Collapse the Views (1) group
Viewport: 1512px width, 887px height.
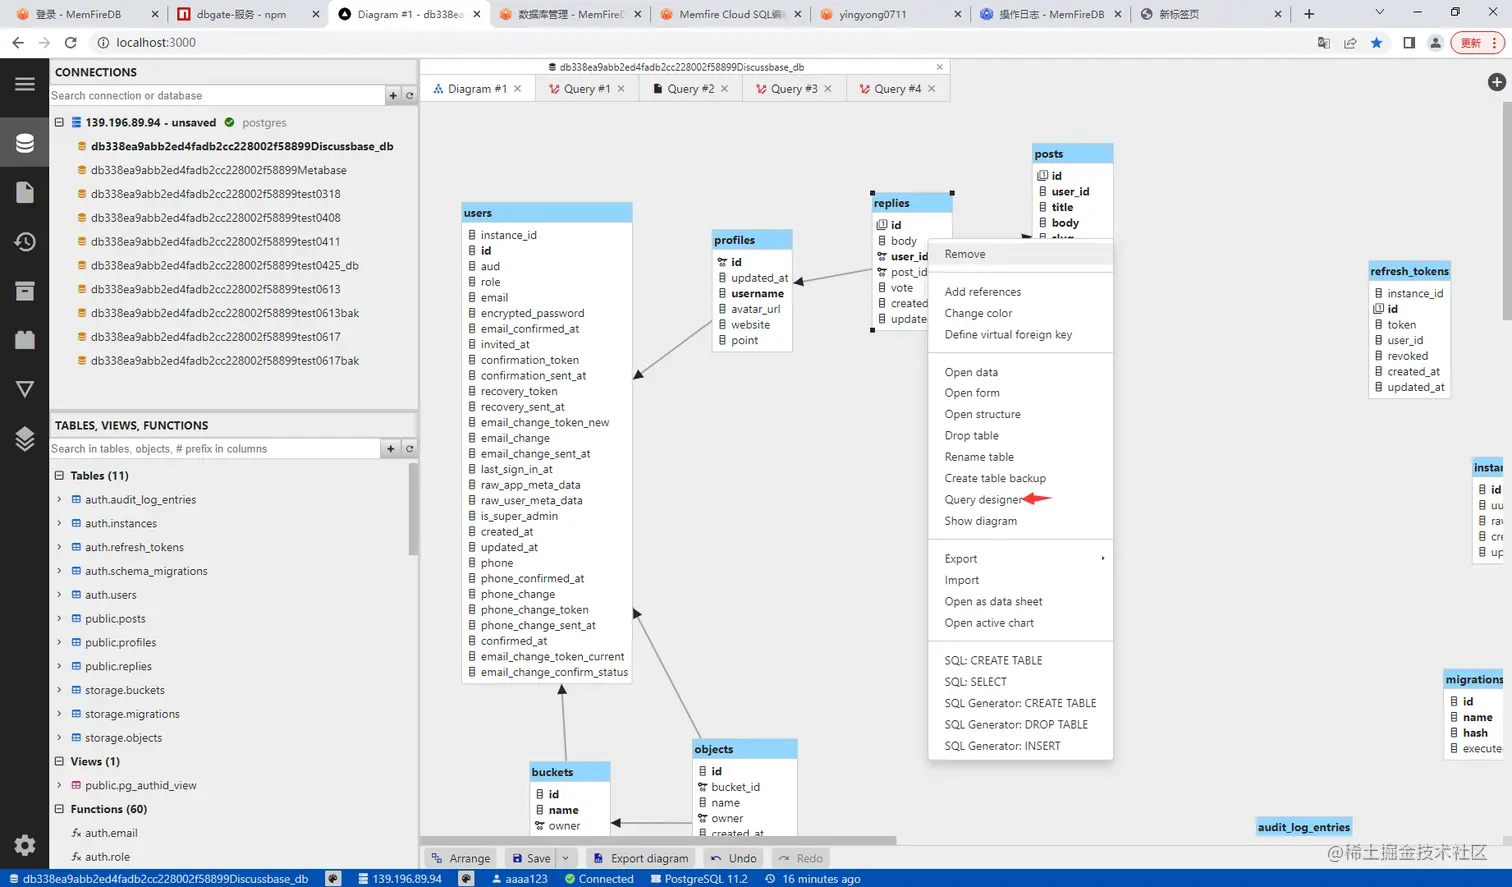(x=59, y=762)
